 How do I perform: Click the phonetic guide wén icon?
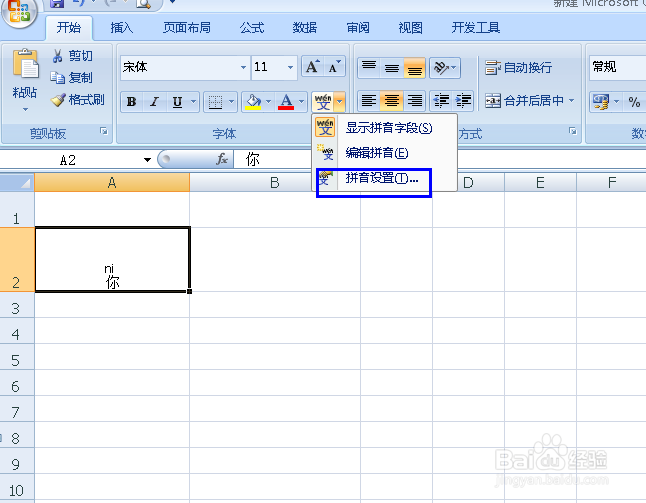323,102
